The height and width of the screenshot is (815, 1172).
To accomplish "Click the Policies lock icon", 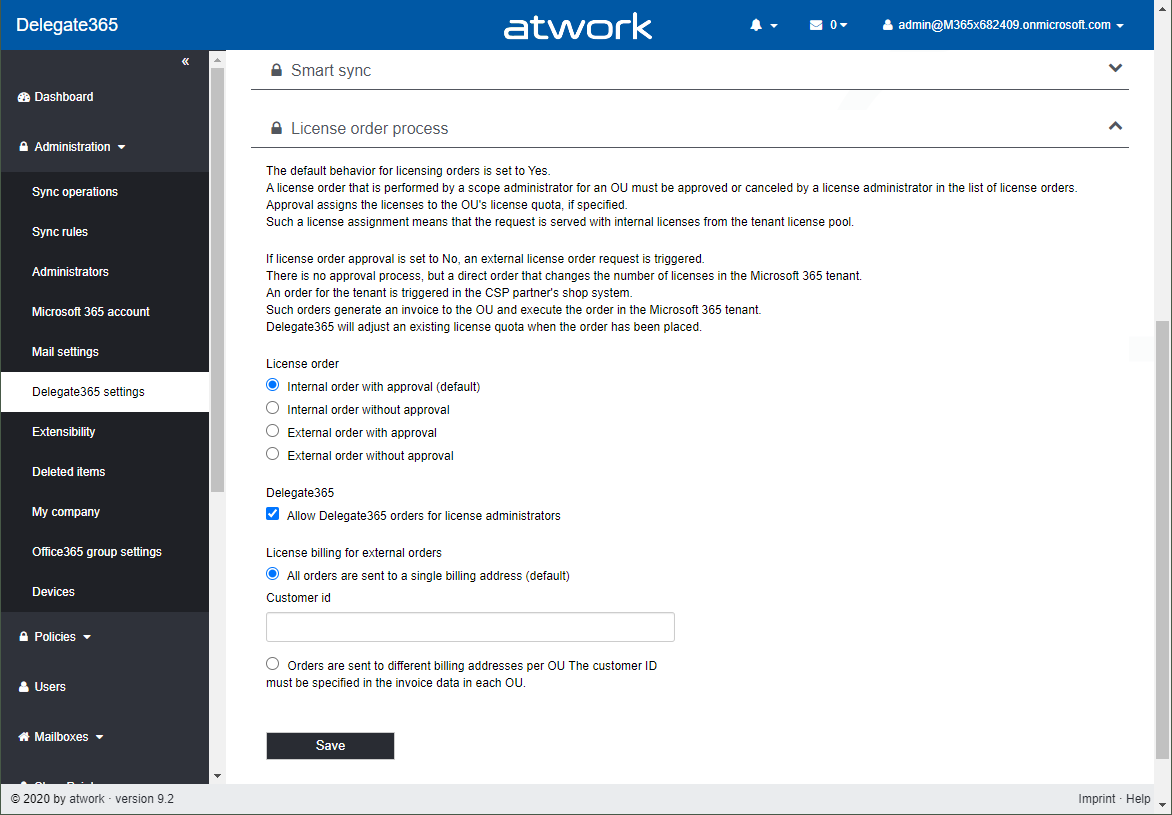I will pyautogui.click(x=24, y=636).
